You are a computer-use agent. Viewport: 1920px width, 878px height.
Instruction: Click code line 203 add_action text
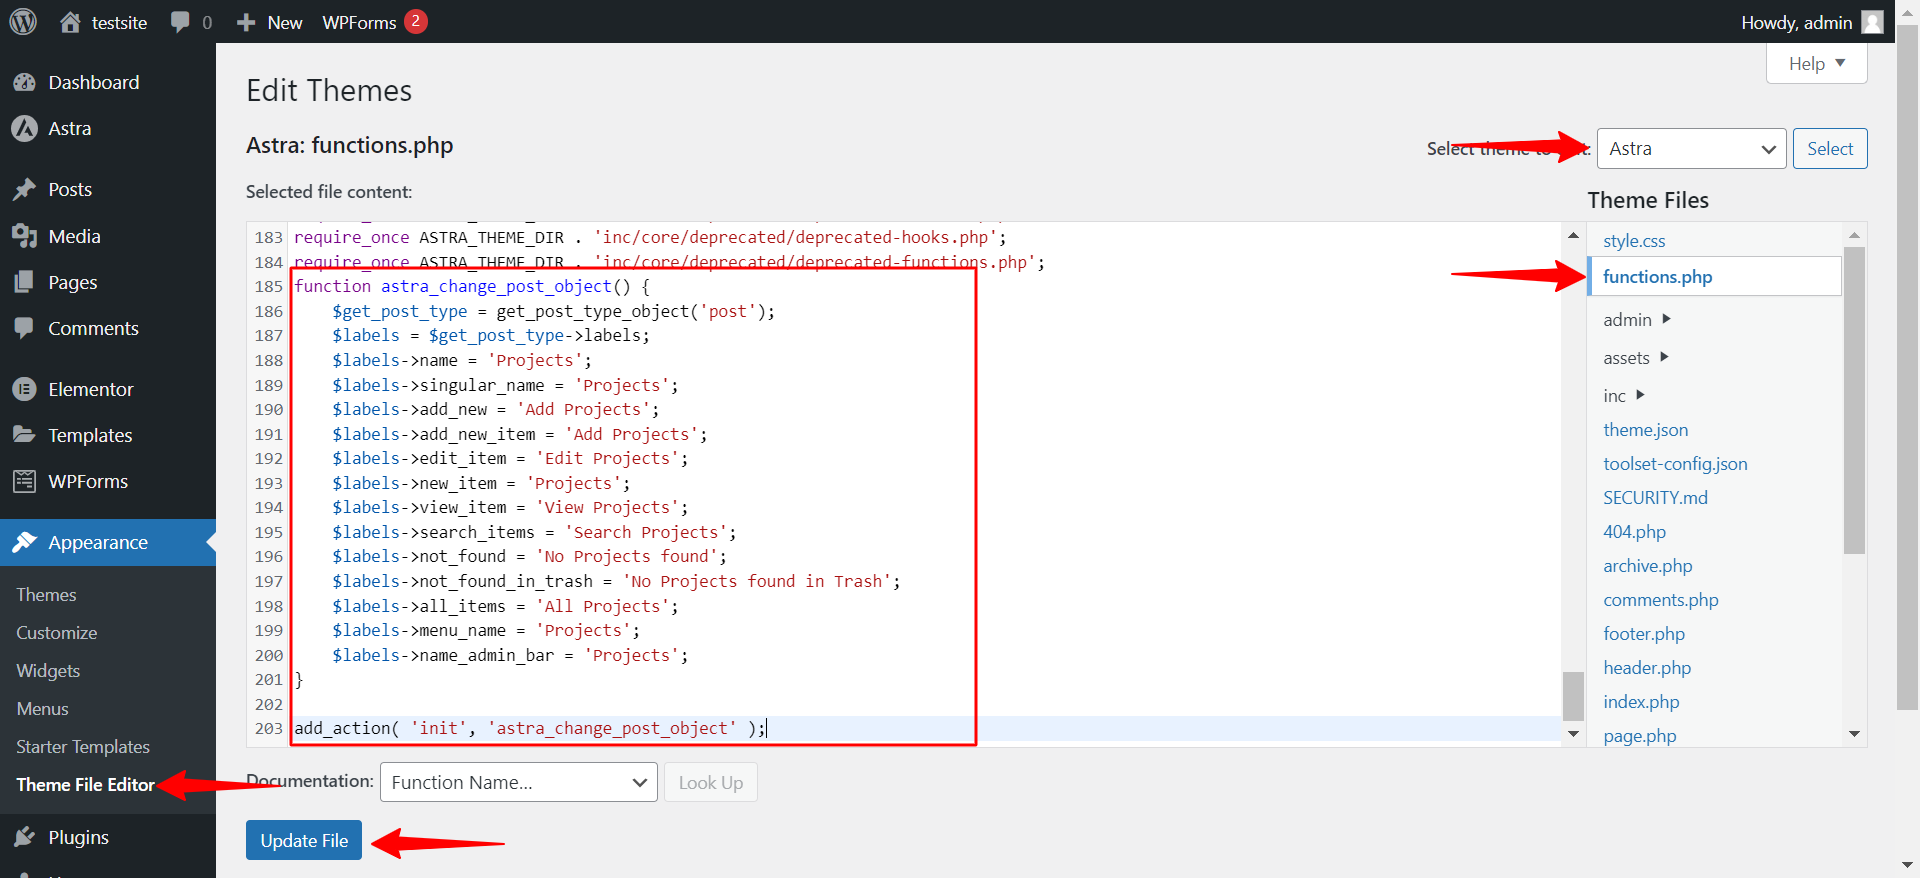(x=530, y=729)
